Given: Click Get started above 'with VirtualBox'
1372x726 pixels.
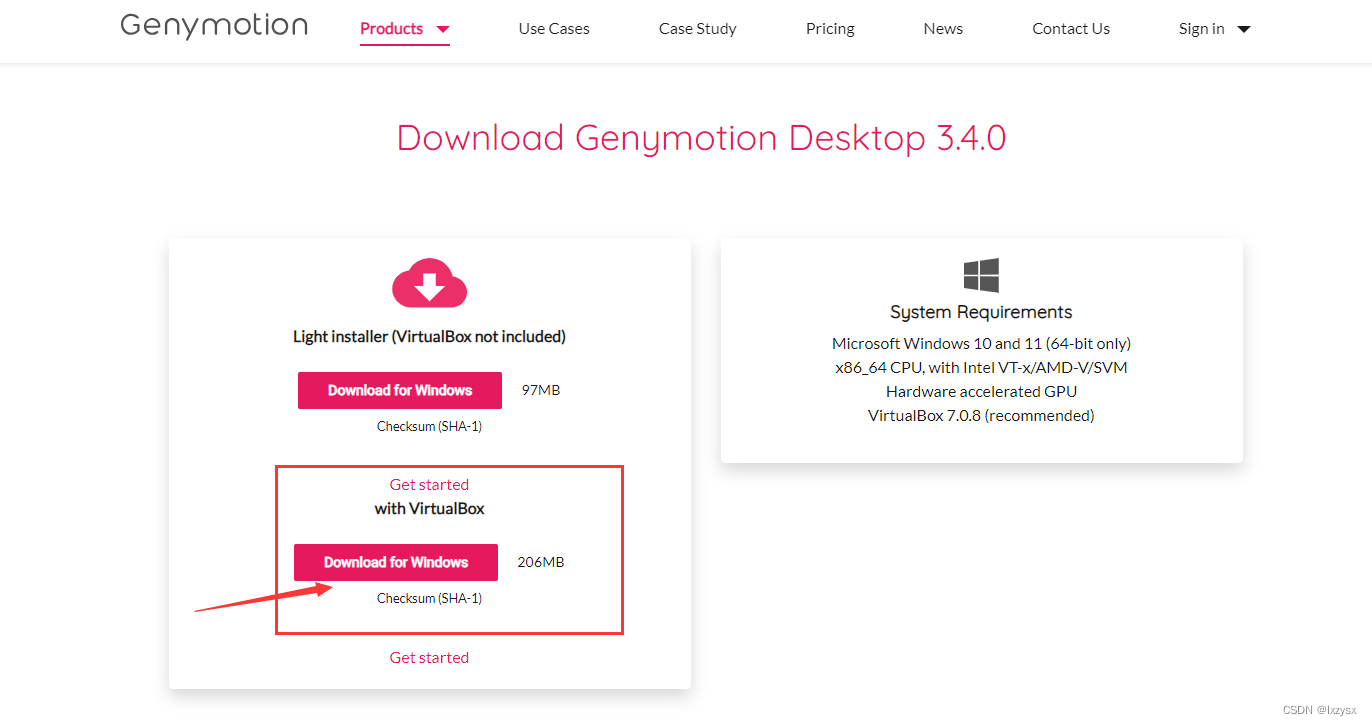Looking at the screenshot, I should (430, 484).
